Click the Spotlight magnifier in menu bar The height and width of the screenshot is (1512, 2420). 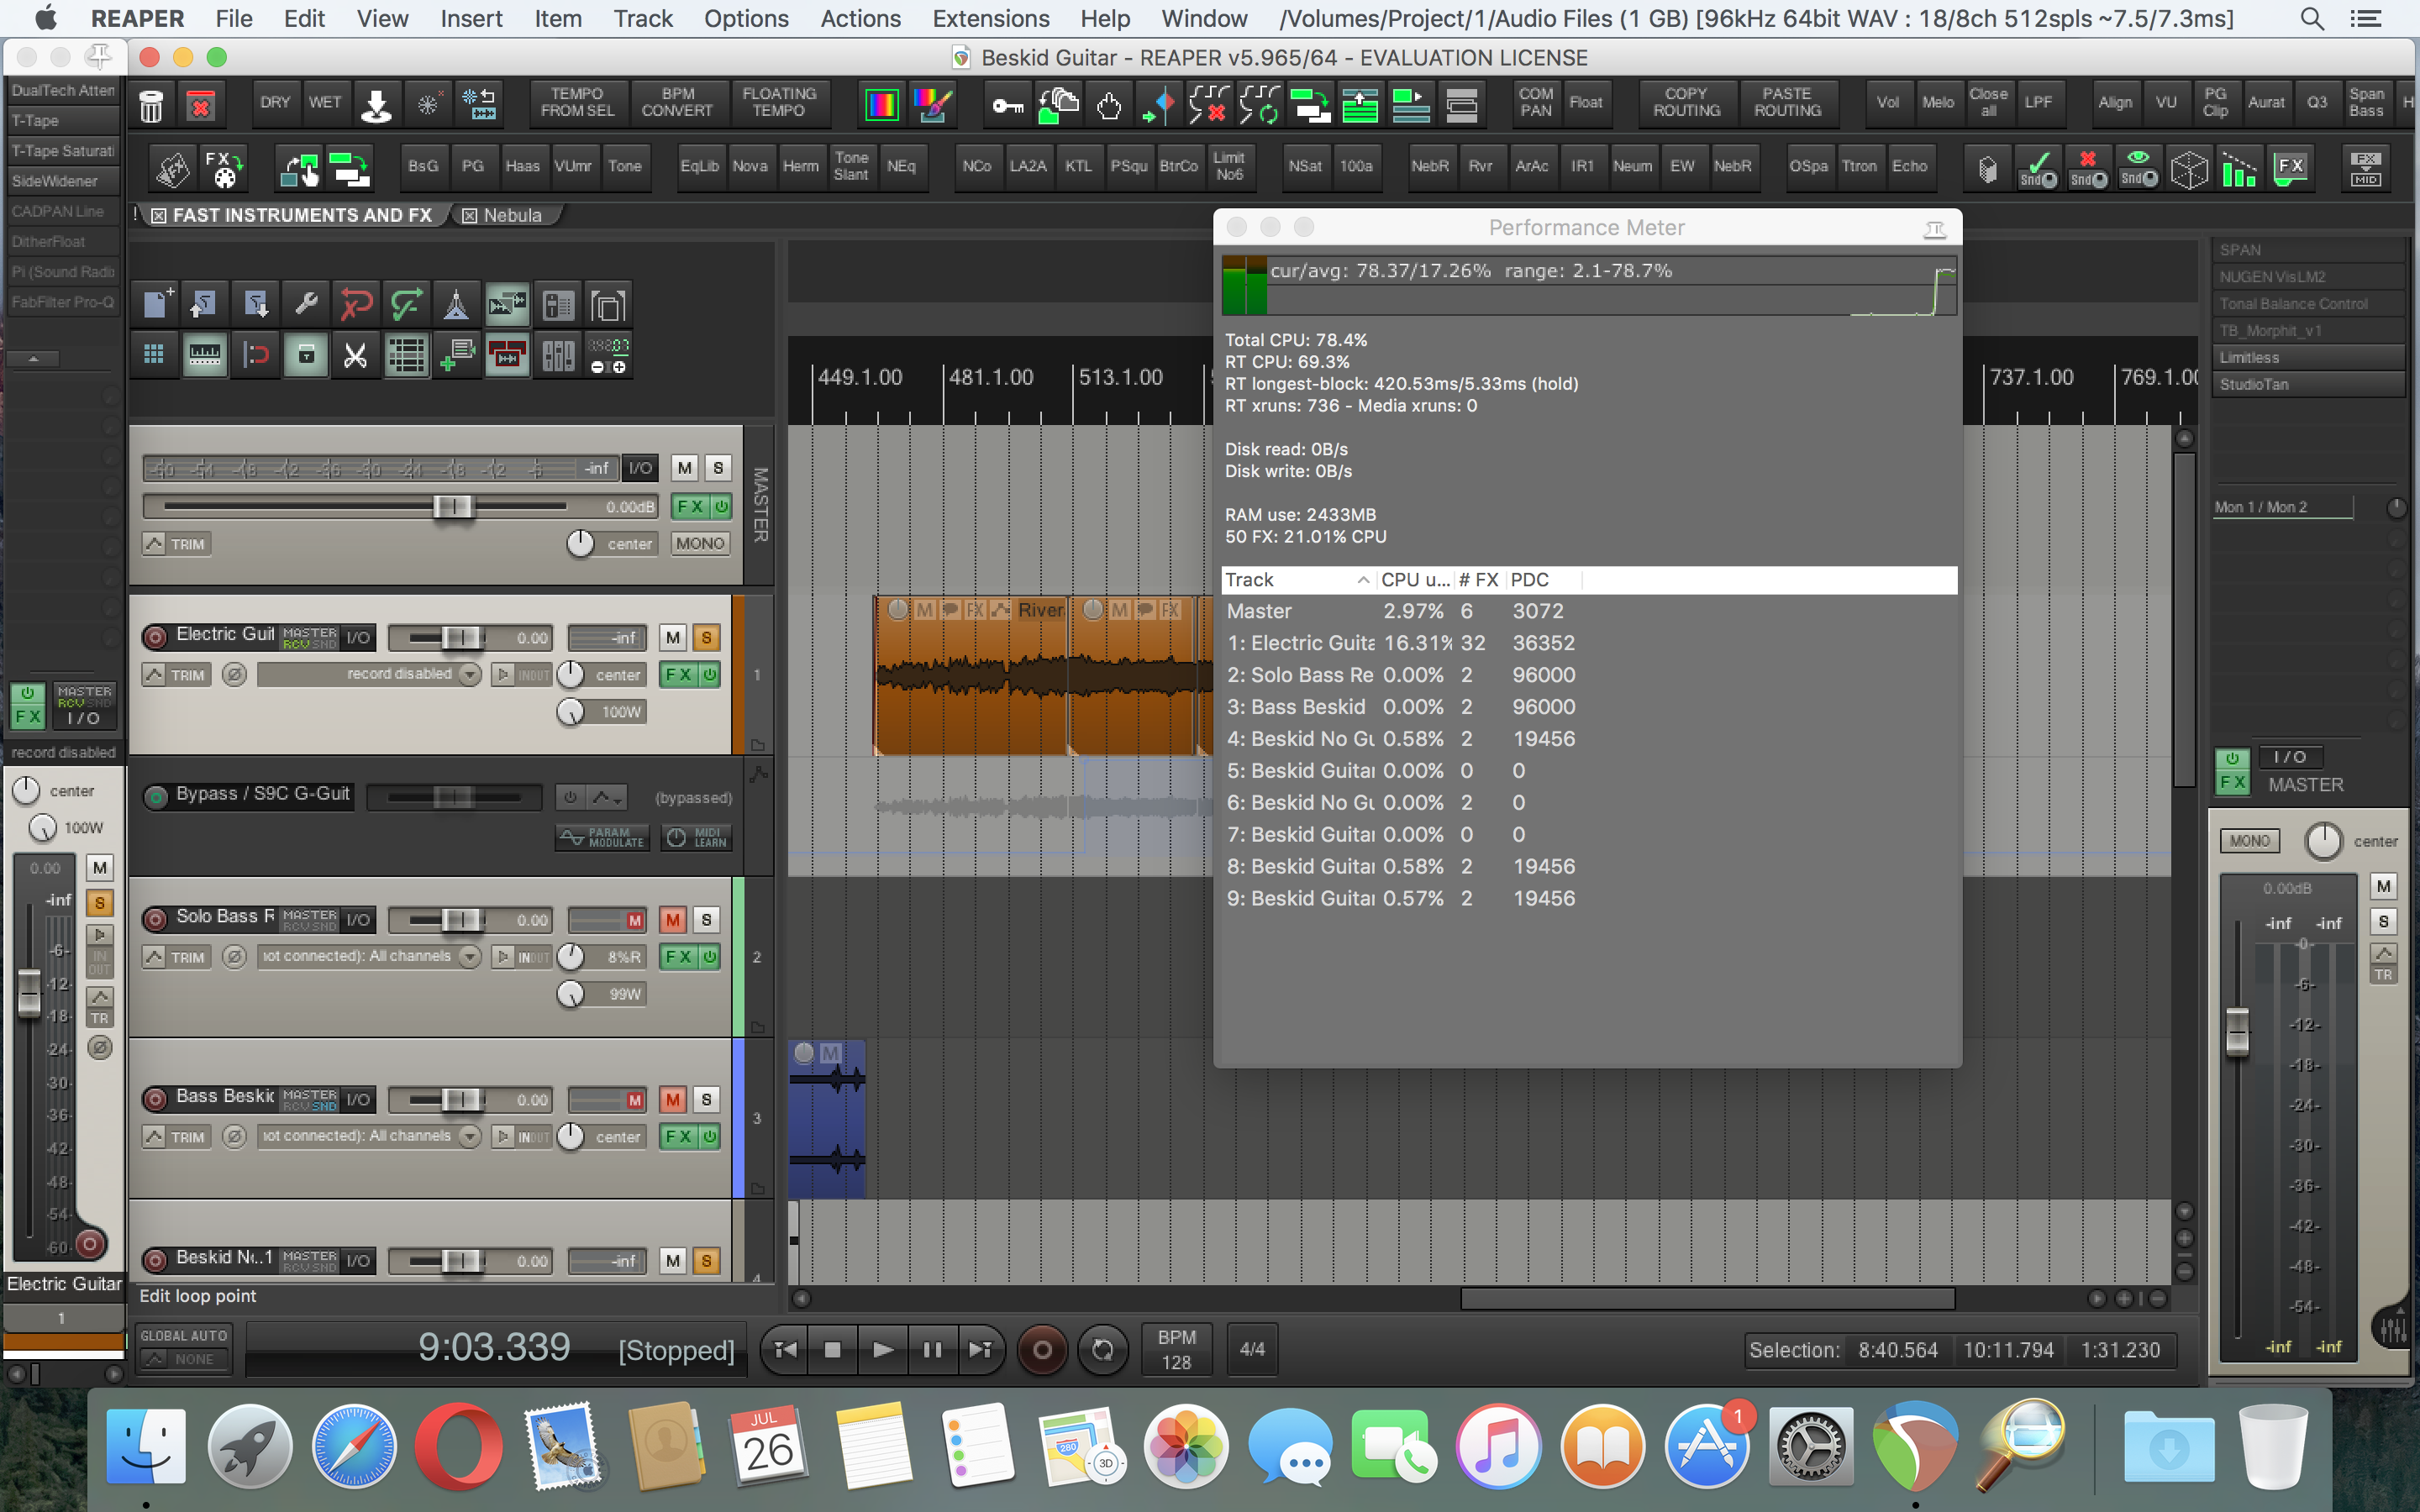pyautogui.click(x=2311, y=19)
